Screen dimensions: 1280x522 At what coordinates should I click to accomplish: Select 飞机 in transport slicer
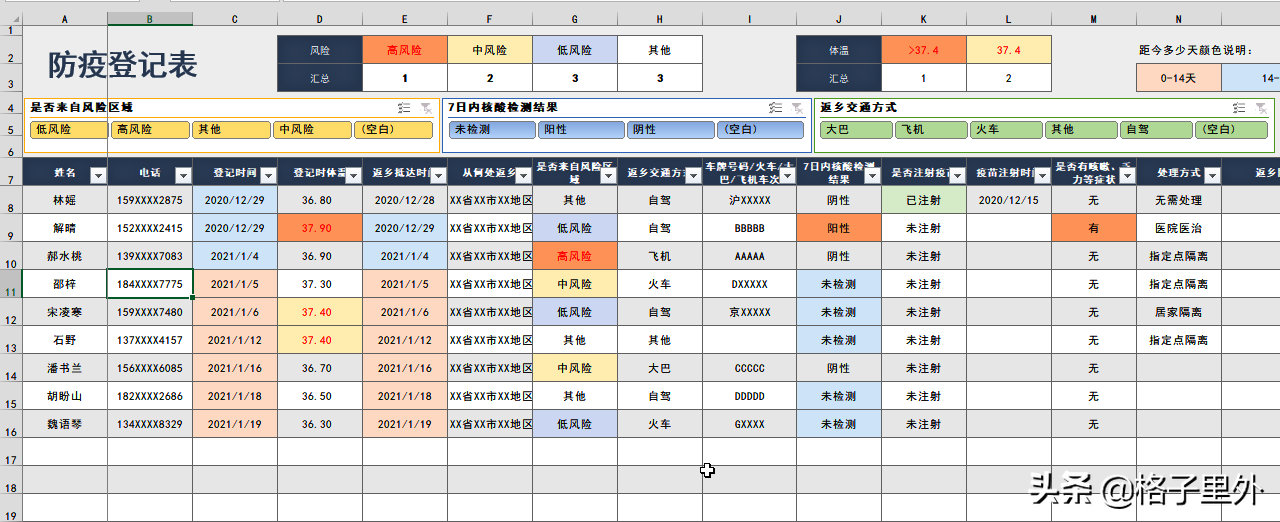(931, 129)
